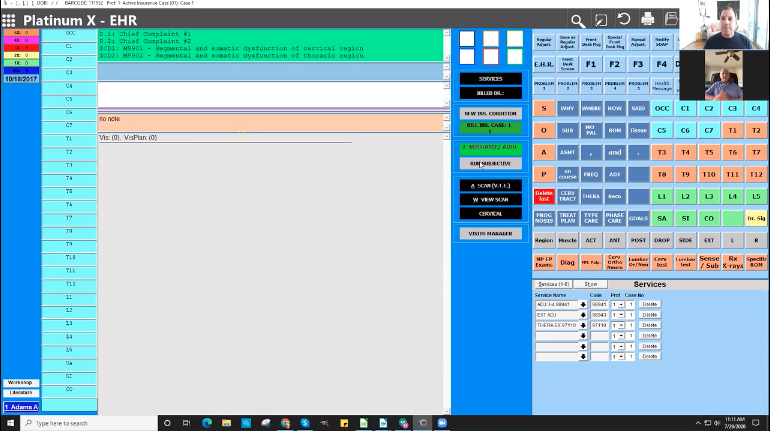This screenshot has width=770, height=431.
Task: Open File Explorer from the taskbar
Action: pos(226,423)
